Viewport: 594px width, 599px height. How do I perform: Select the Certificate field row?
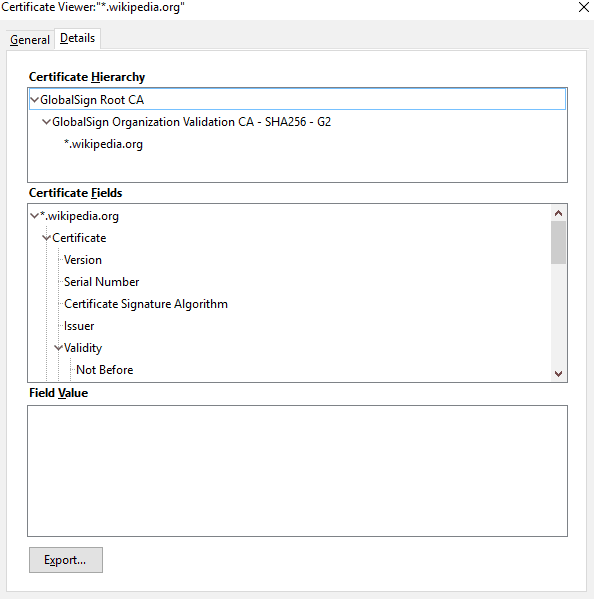click(79, 238)
